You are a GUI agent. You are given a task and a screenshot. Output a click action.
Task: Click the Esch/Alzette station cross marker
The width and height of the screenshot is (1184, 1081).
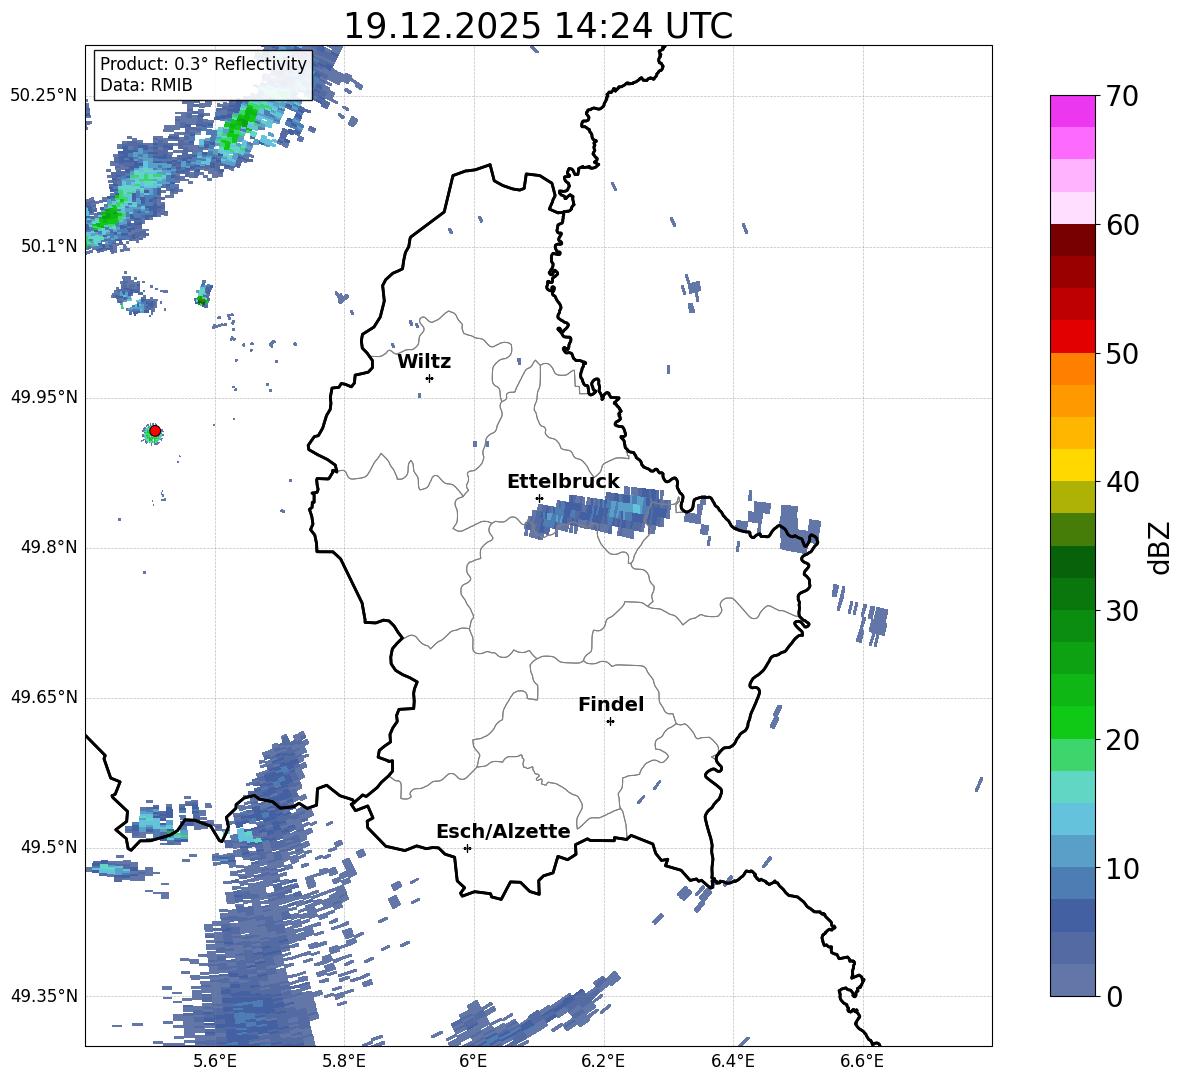467,848
